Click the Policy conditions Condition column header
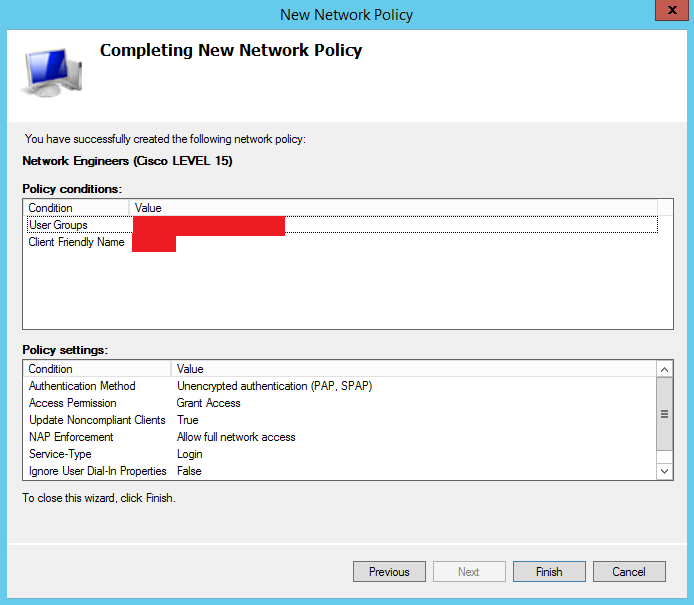Screen dimensions: 694x605 pos(76,208)
